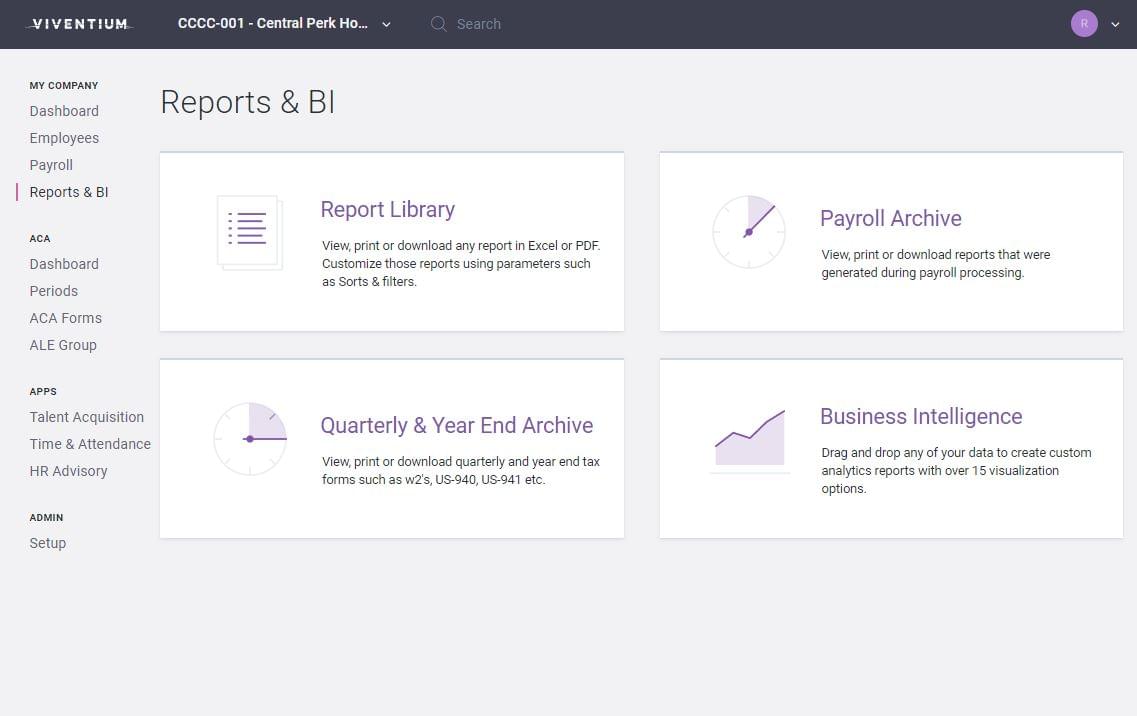This screenshot has width=1137, height=716.
Task: Click Payroll Archive description text
Action: (935, 263)
